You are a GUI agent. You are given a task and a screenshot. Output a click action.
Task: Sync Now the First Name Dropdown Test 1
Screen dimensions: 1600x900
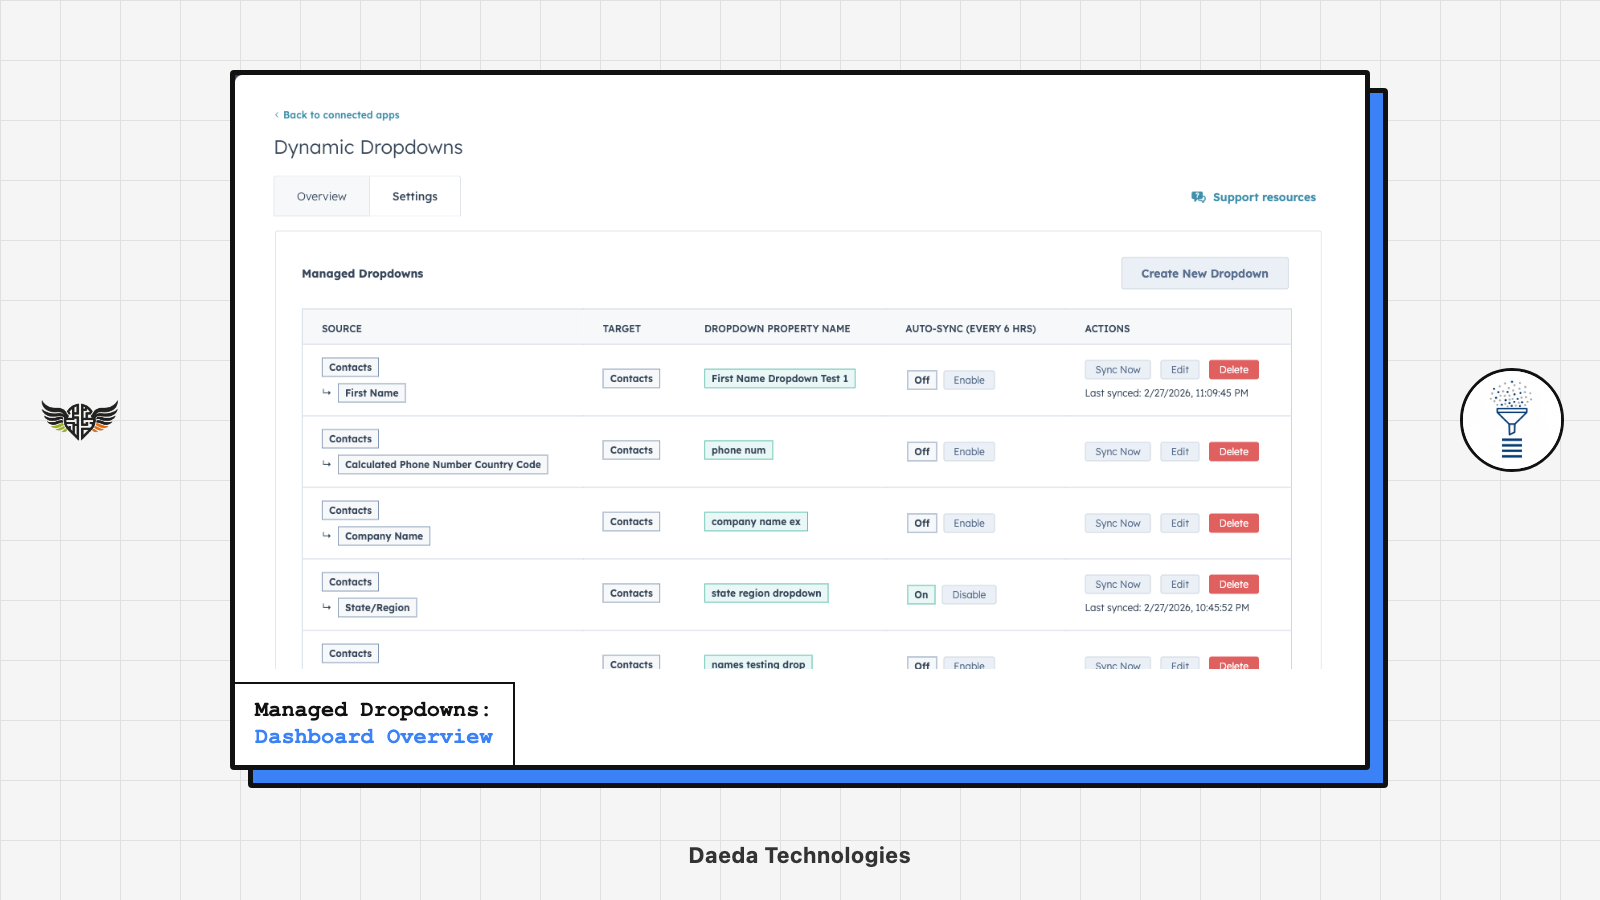(1117, 369)
